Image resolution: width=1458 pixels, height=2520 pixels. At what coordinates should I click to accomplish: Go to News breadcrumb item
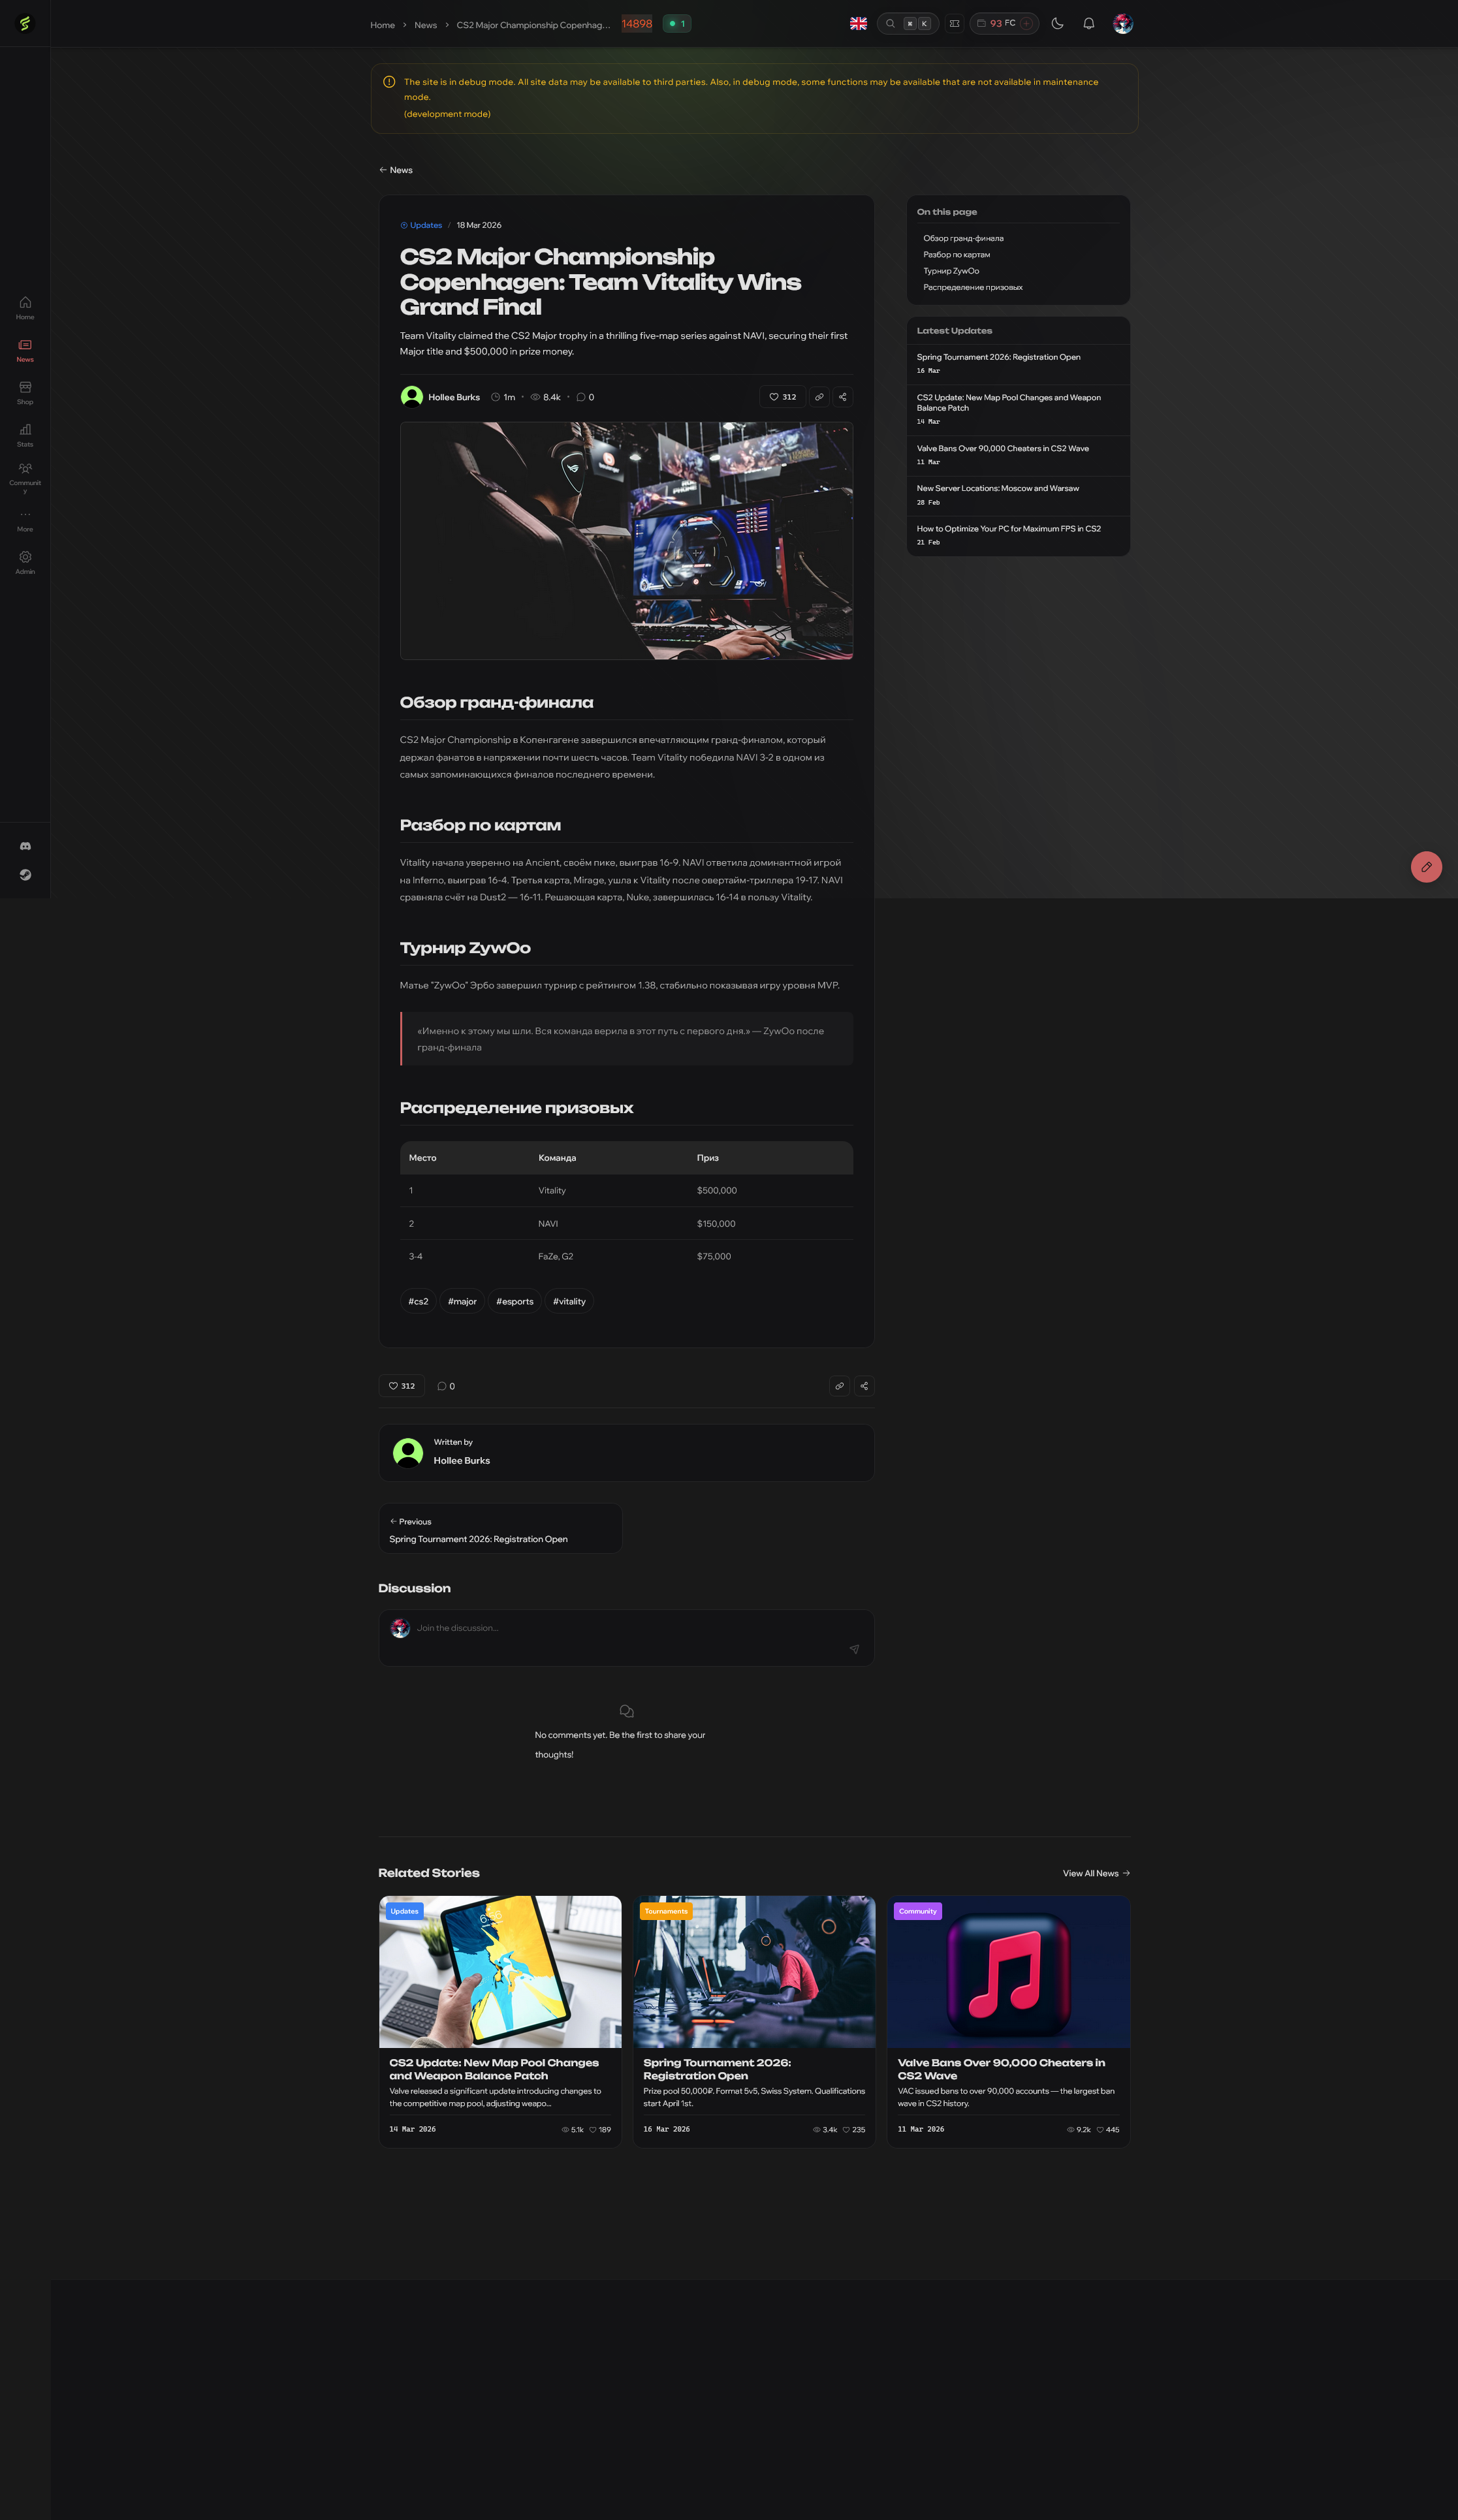pyautogui.click(x=425, y=25)
